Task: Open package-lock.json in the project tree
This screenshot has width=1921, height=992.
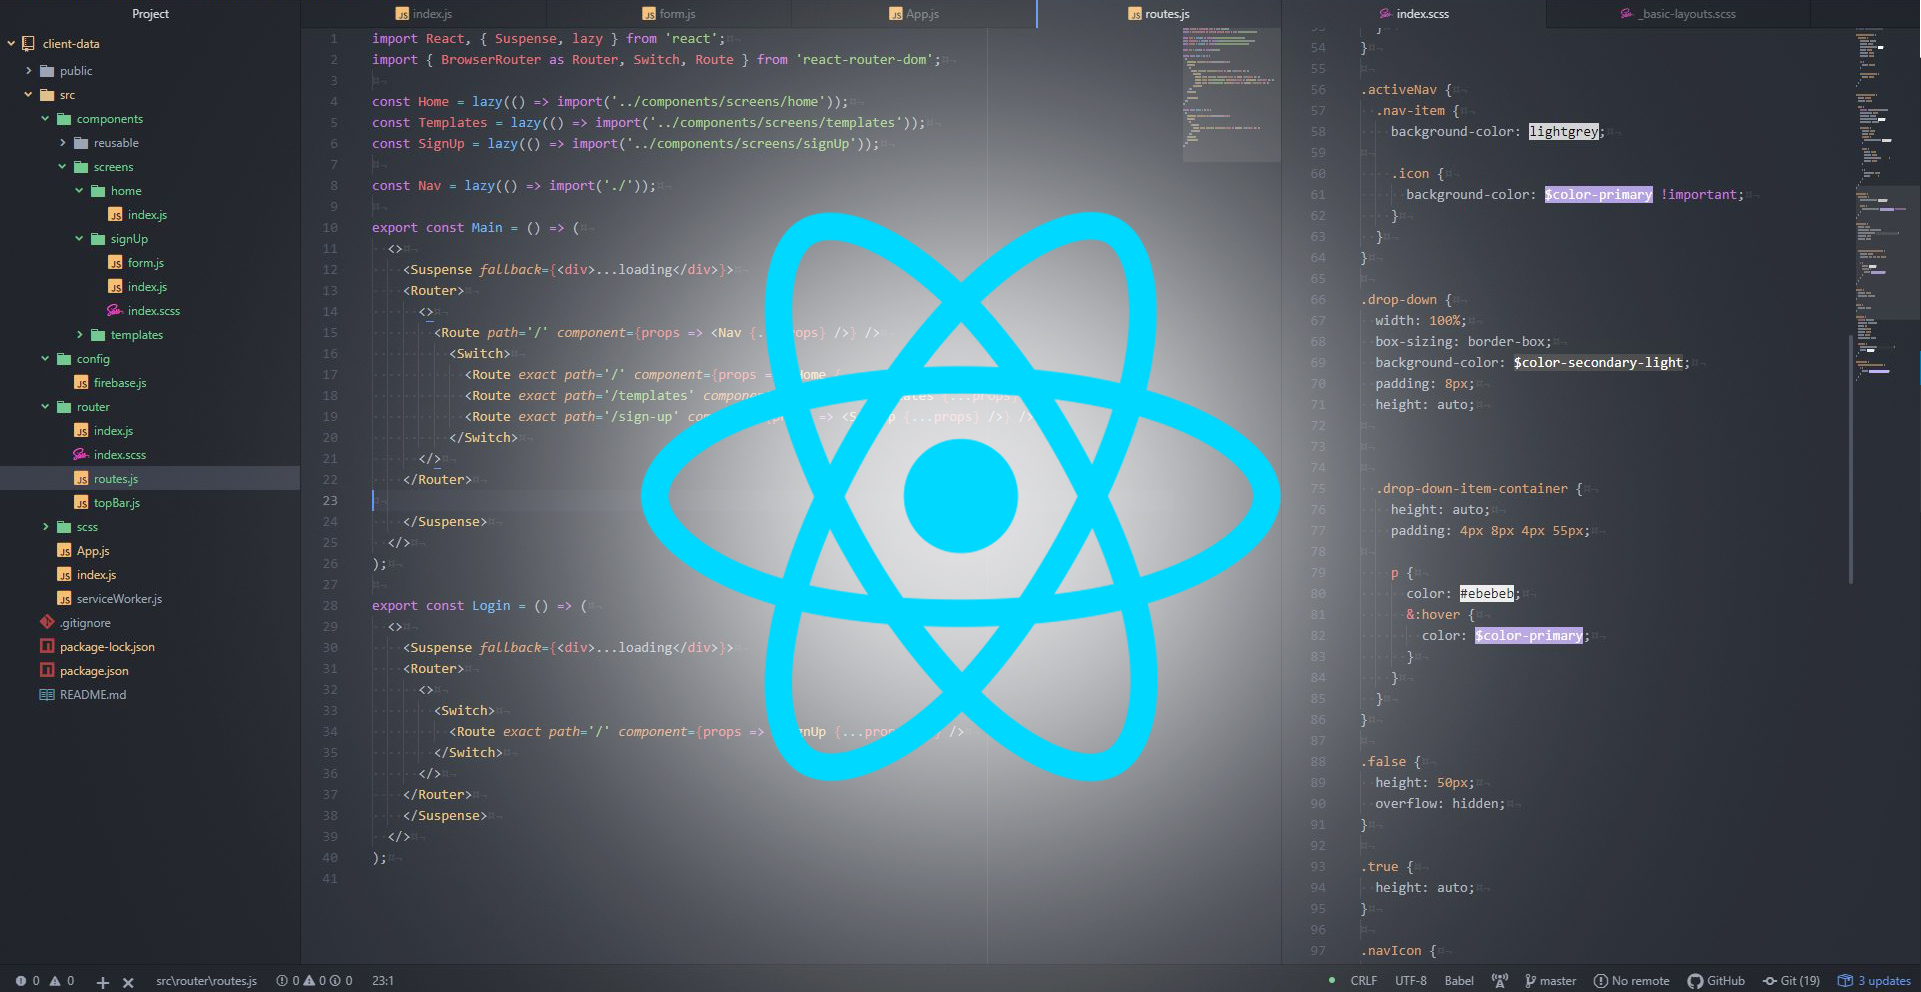Action: coord(97,647)
